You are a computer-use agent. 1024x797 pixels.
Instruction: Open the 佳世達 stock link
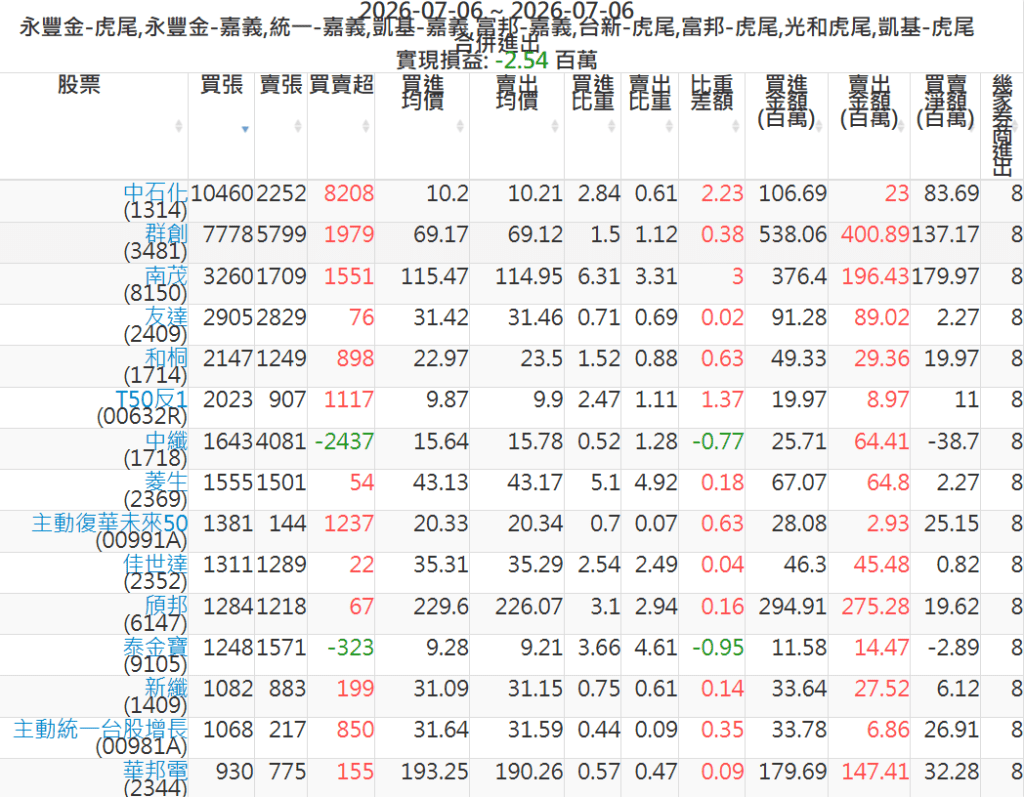[x=155, y=564]
